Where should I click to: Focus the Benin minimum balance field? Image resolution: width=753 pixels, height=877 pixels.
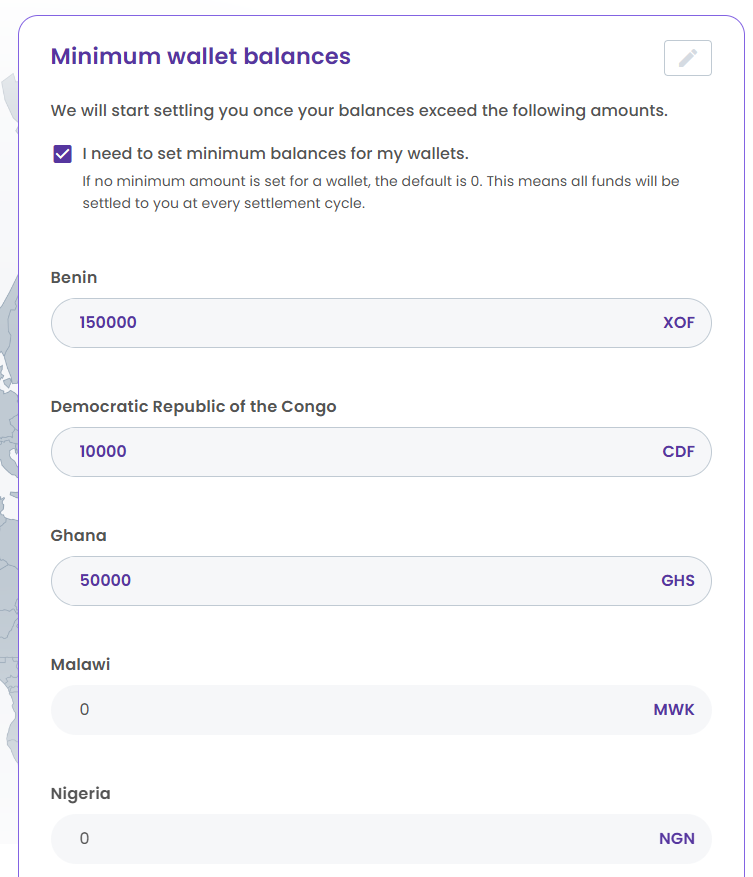(381, 323)
